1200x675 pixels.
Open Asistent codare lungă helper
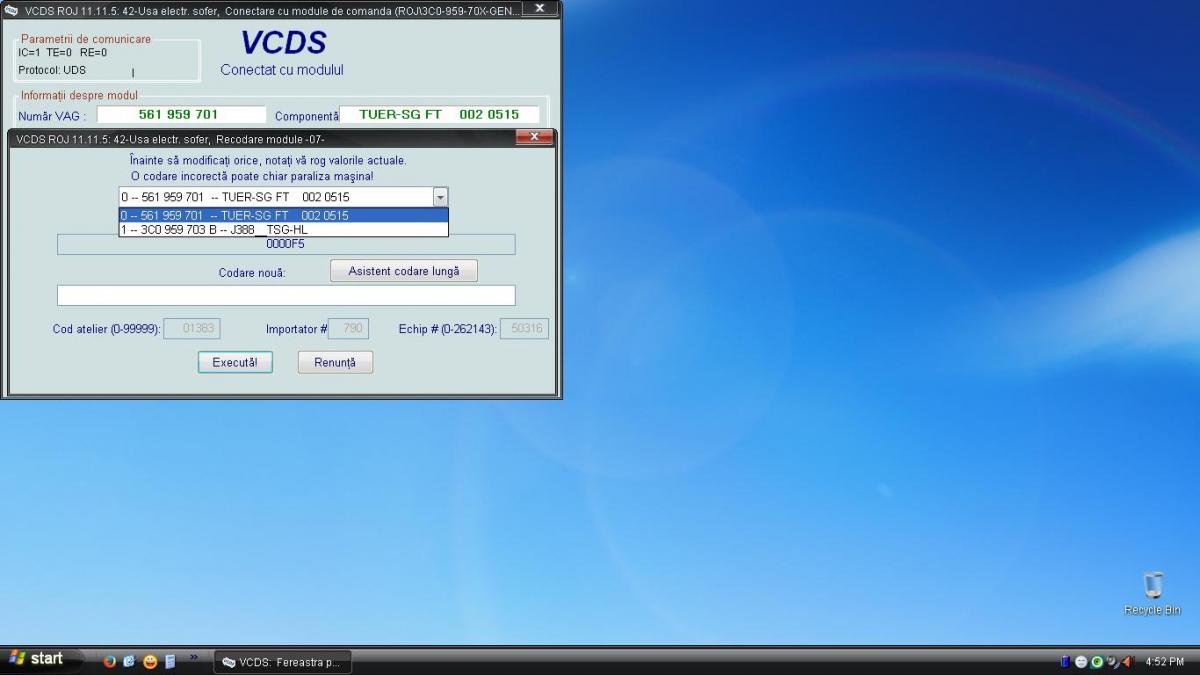tap(403, 271)
